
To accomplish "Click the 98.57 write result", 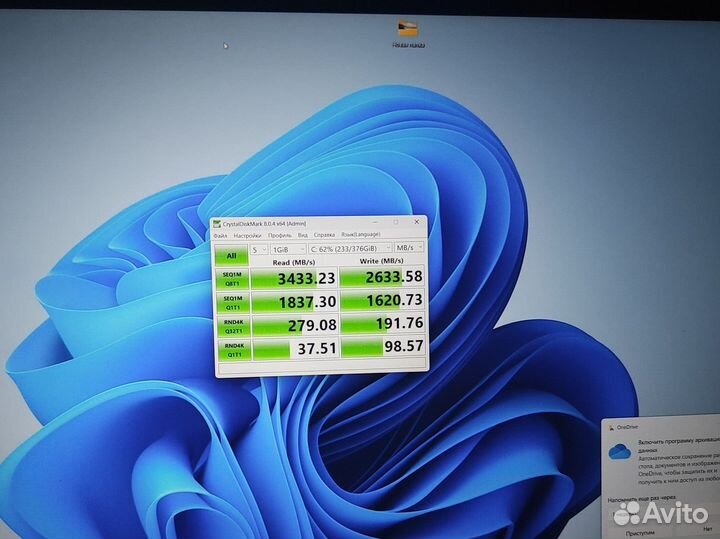I will point(383,347).
